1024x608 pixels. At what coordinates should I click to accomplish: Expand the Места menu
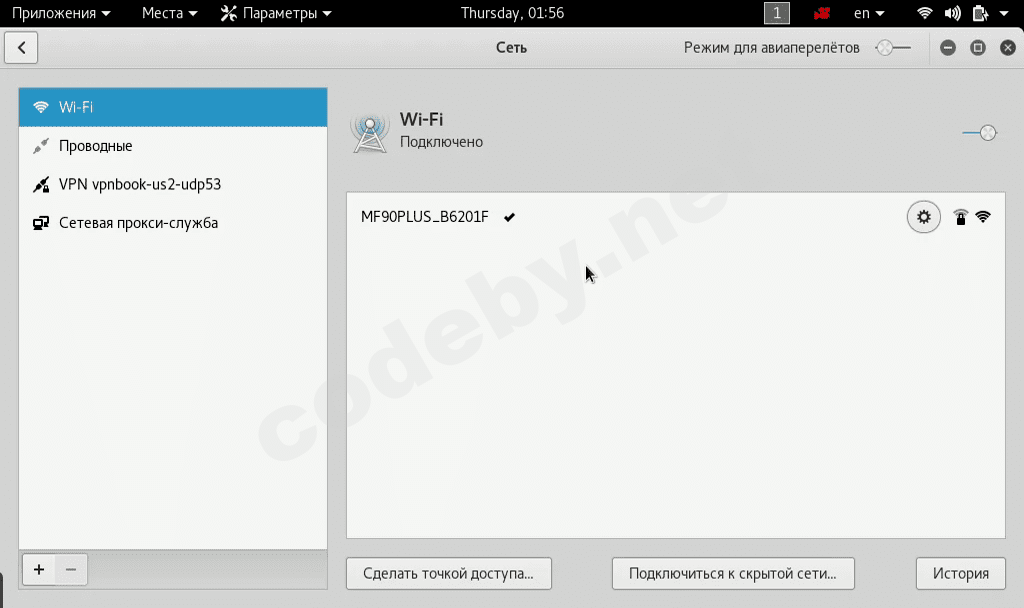(169, 13)
